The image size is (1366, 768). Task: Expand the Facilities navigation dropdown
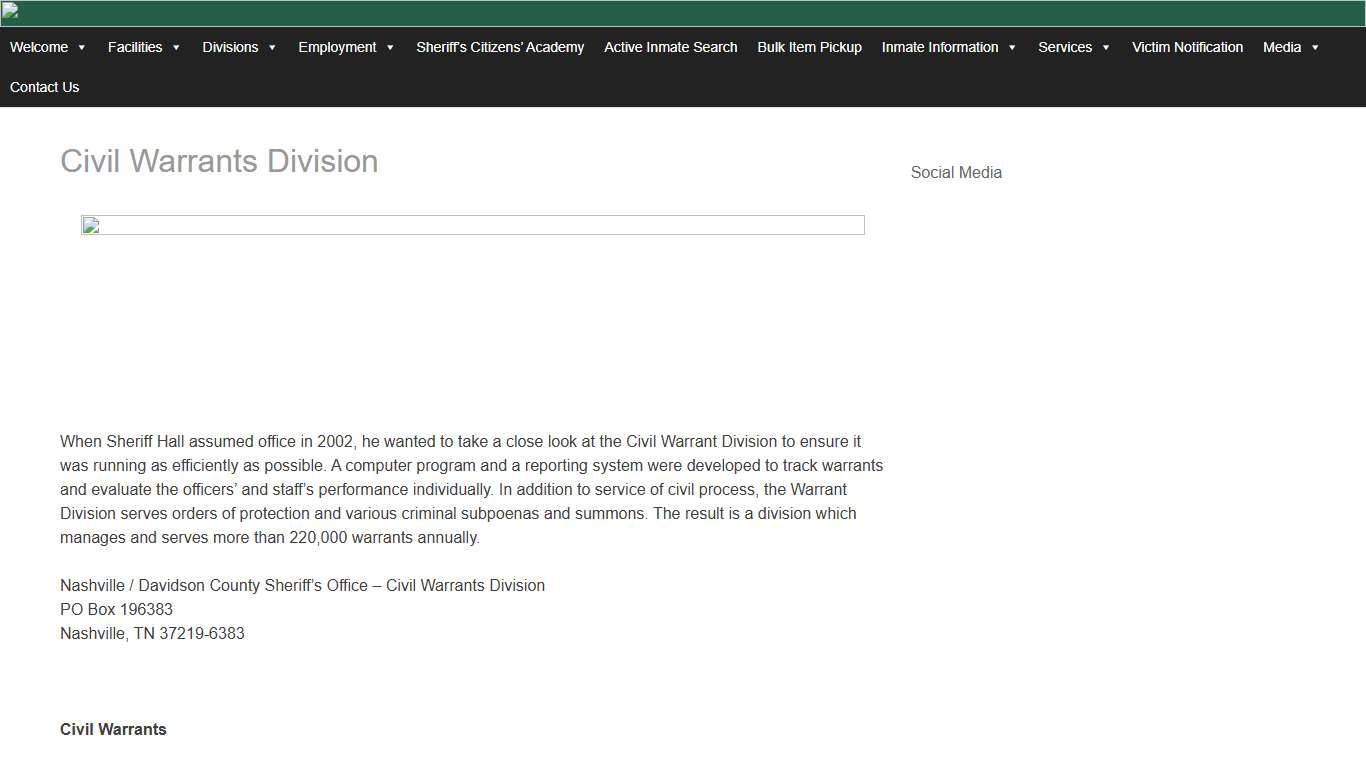pyautogui.click(x=135, y=47)
